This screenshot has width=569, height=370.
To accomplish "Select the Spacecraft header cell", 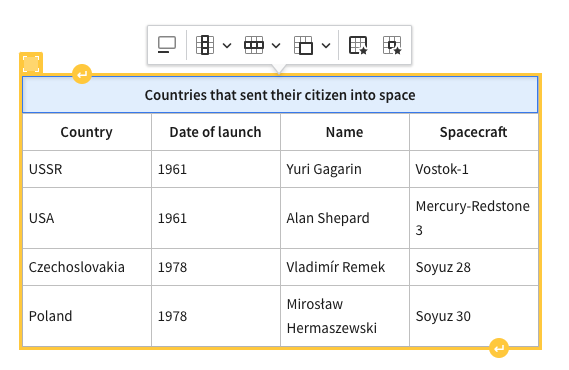I will point(474,132).
